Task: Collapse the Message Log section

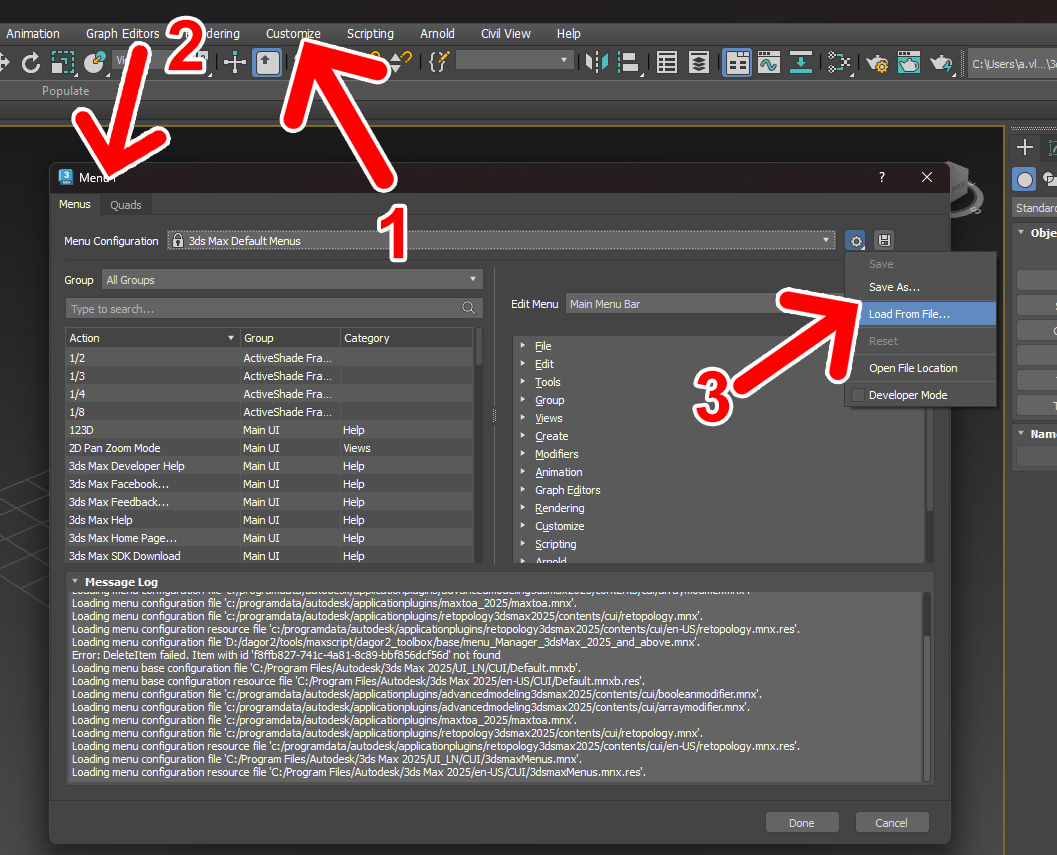Action: 75,582
